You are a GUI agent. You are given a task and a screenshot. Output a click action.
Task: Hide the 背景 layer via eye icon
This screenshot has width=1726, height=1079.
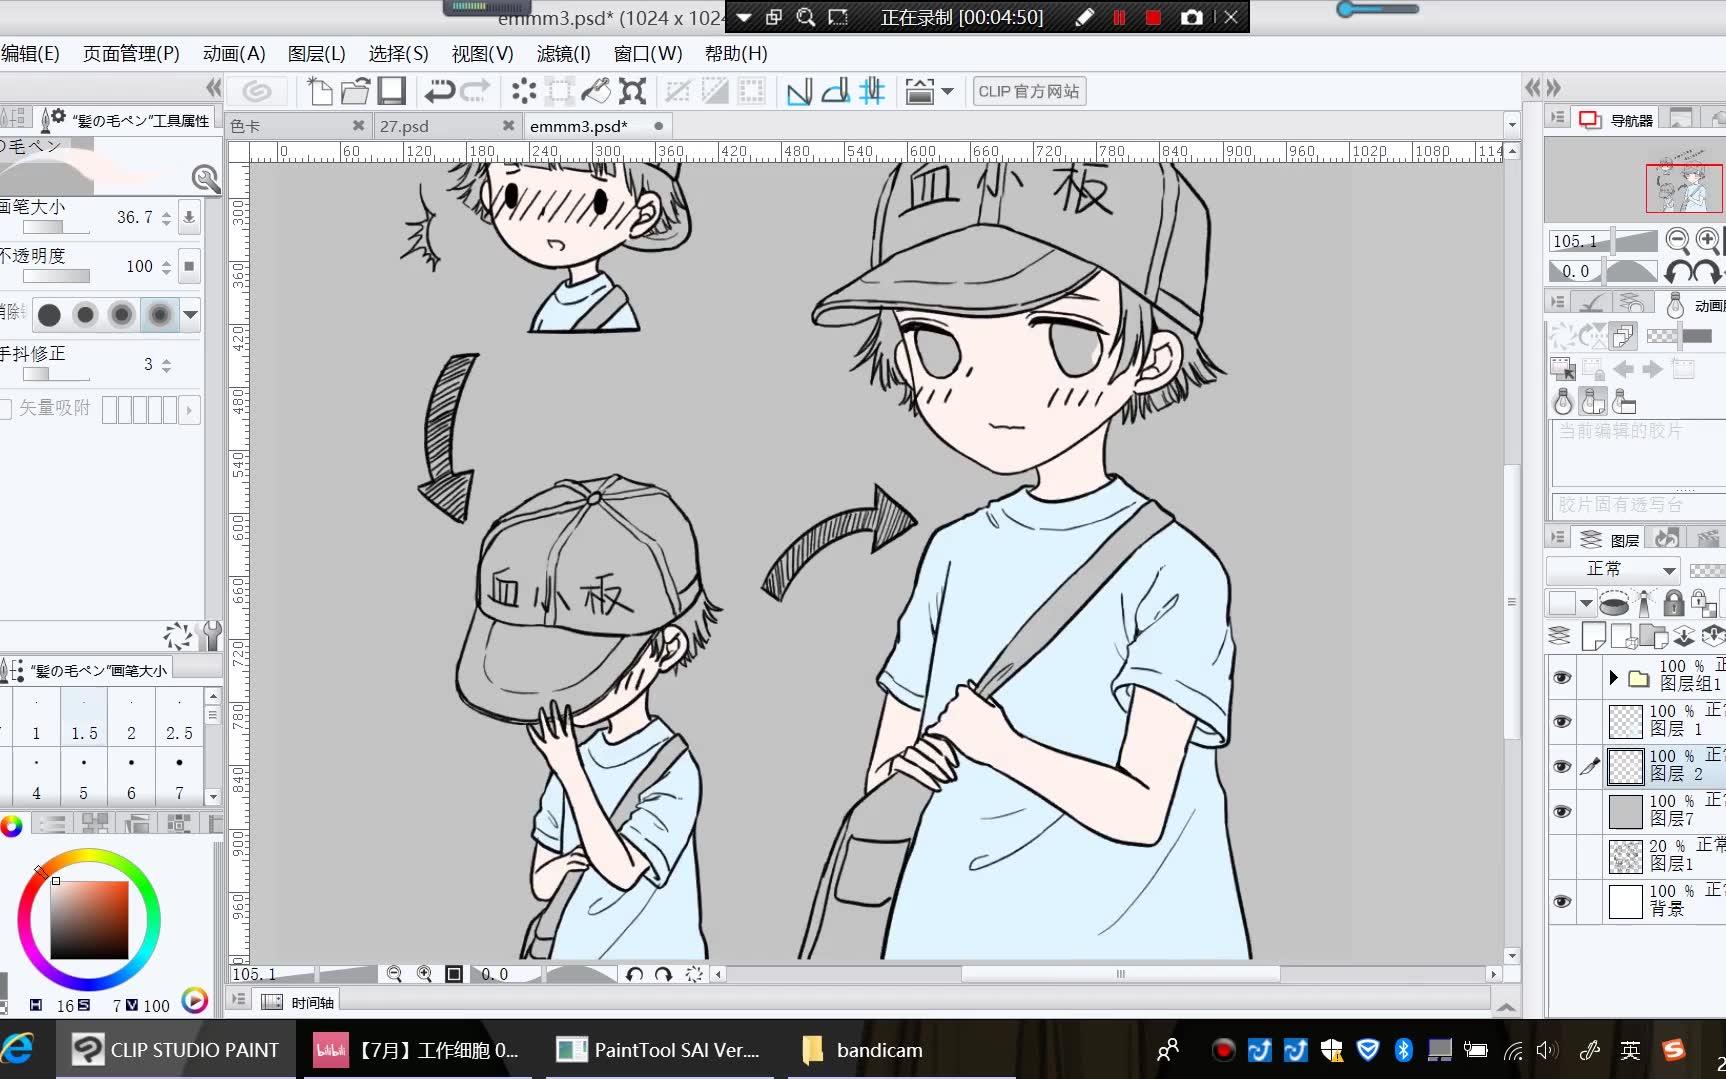click(x=1562, y=901)
